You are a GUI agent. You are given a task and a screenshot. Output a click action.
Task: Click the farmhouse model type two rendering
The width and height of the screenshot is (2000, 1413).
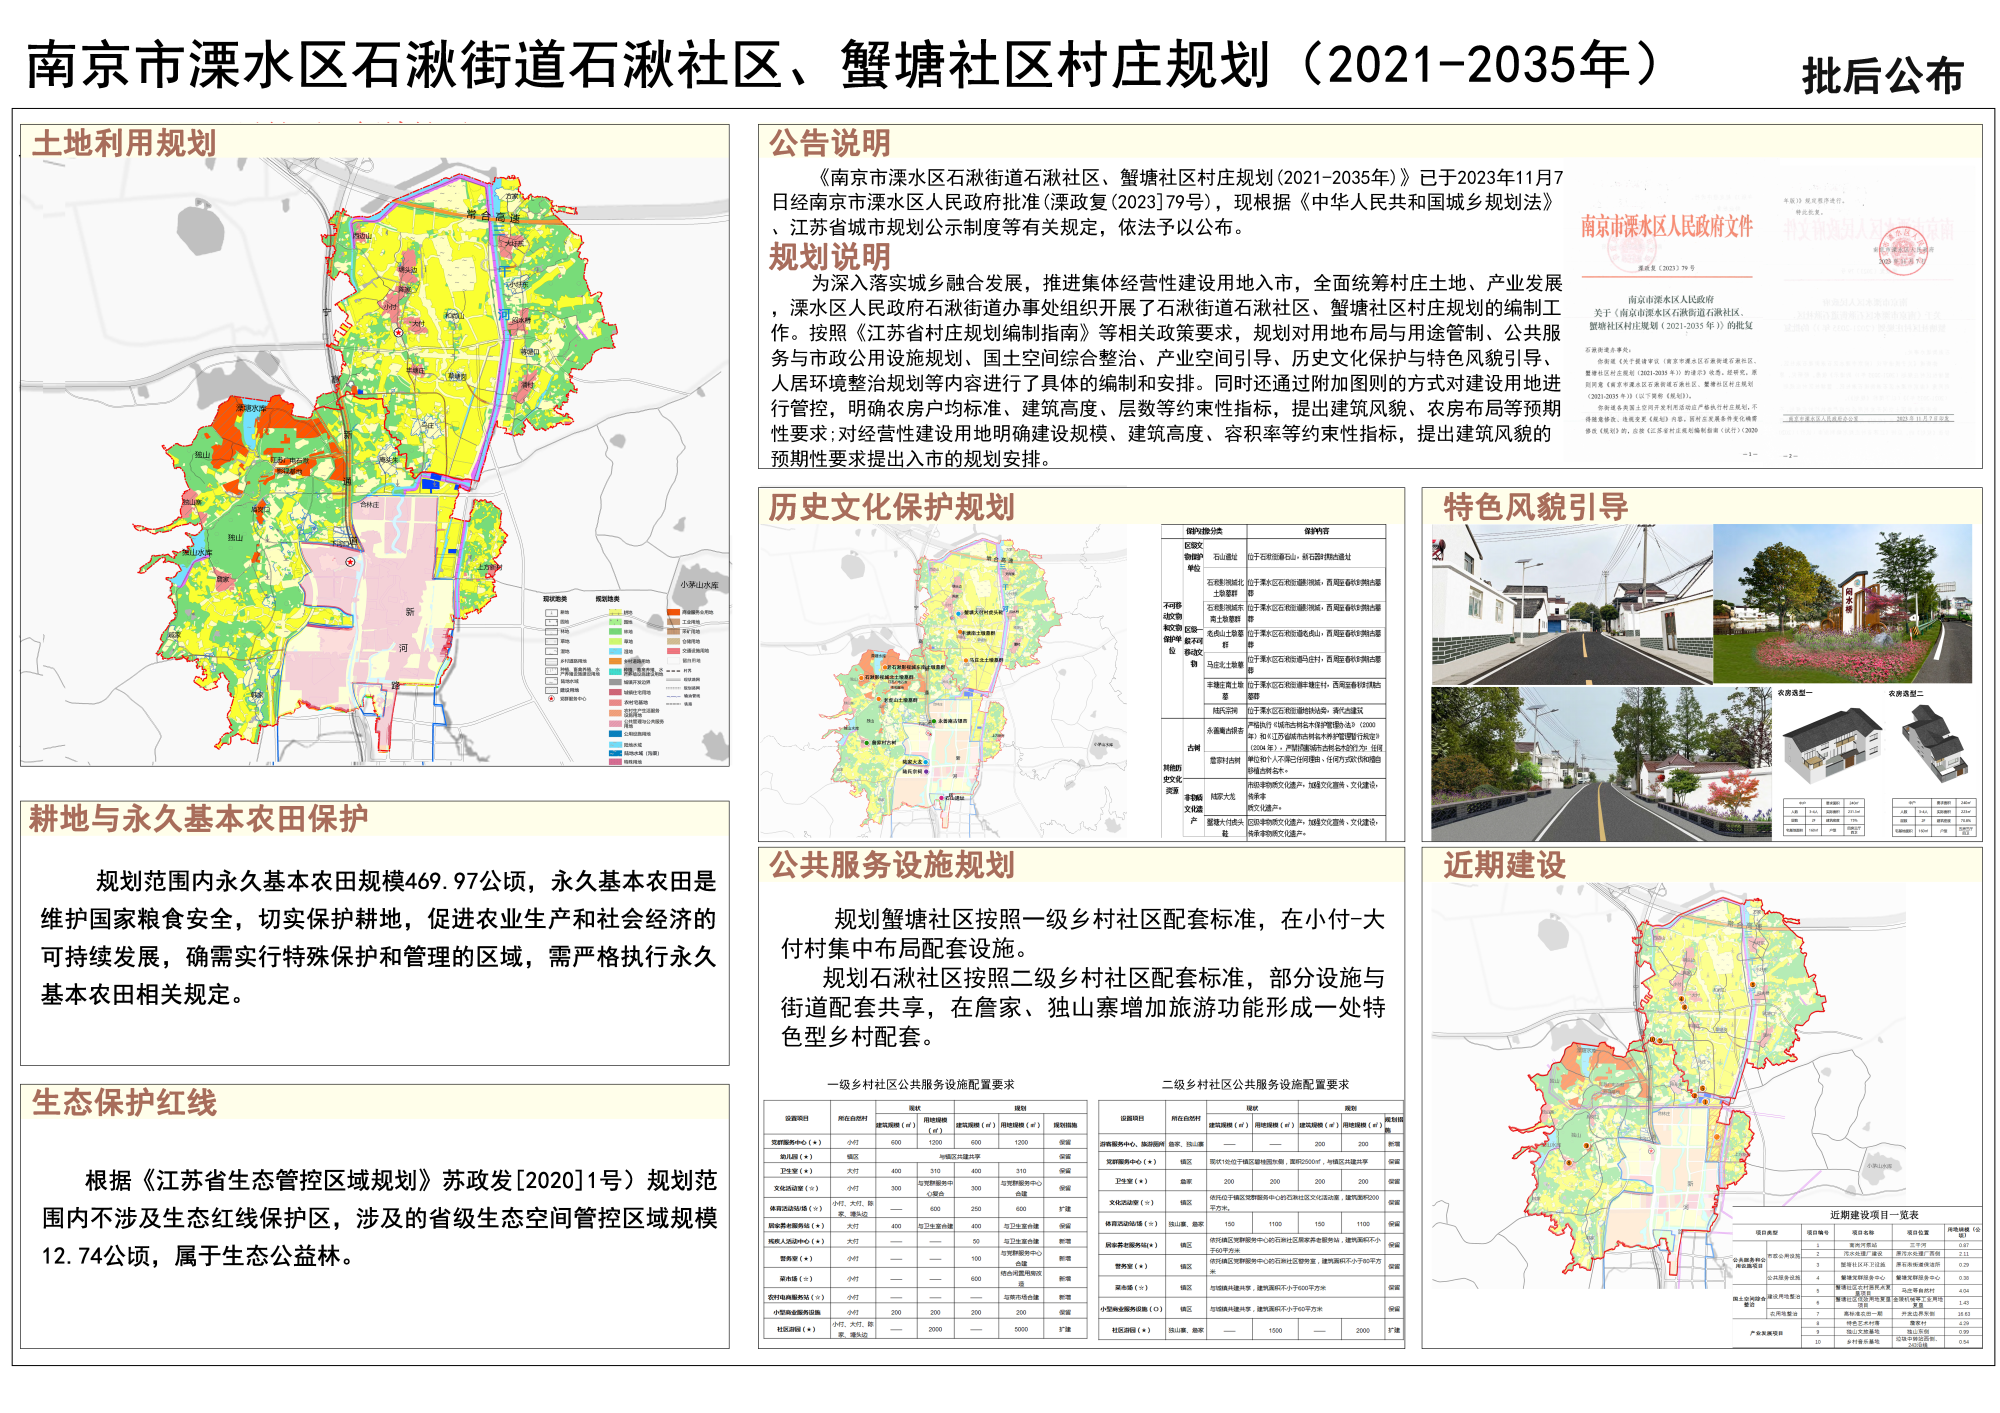pyautogui.click(x=1933, y=742)
